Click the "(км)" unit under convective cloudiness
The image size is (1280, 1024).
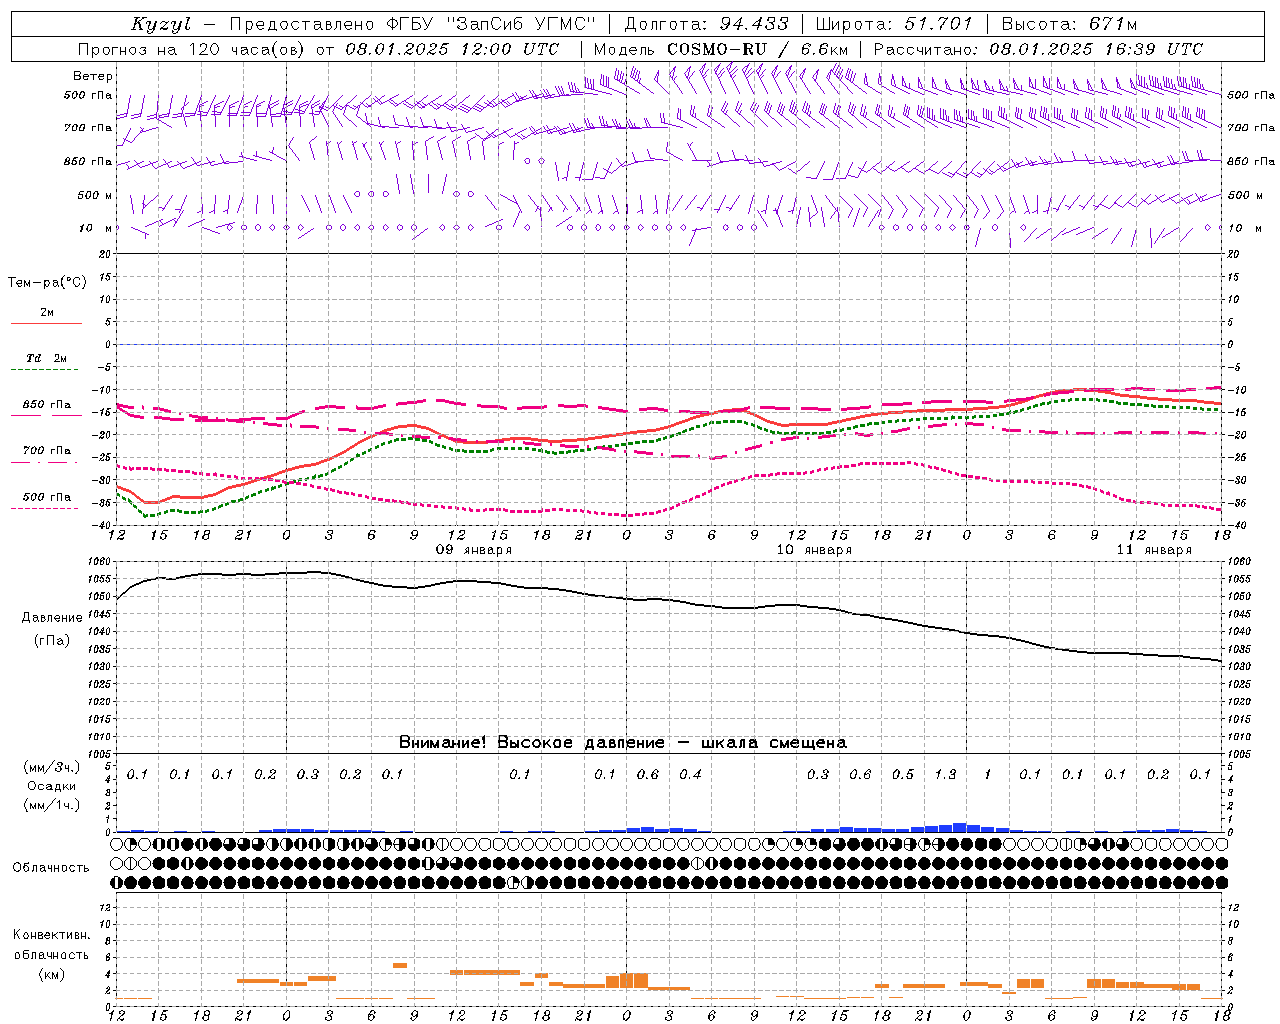click(x=51, y=975)
